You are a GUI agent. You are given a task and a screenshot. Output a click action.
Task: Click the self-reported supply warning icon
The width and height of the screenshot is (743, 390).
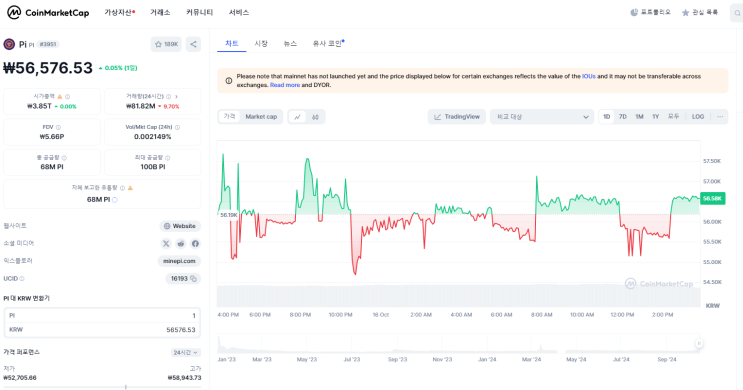coord(130,188)
